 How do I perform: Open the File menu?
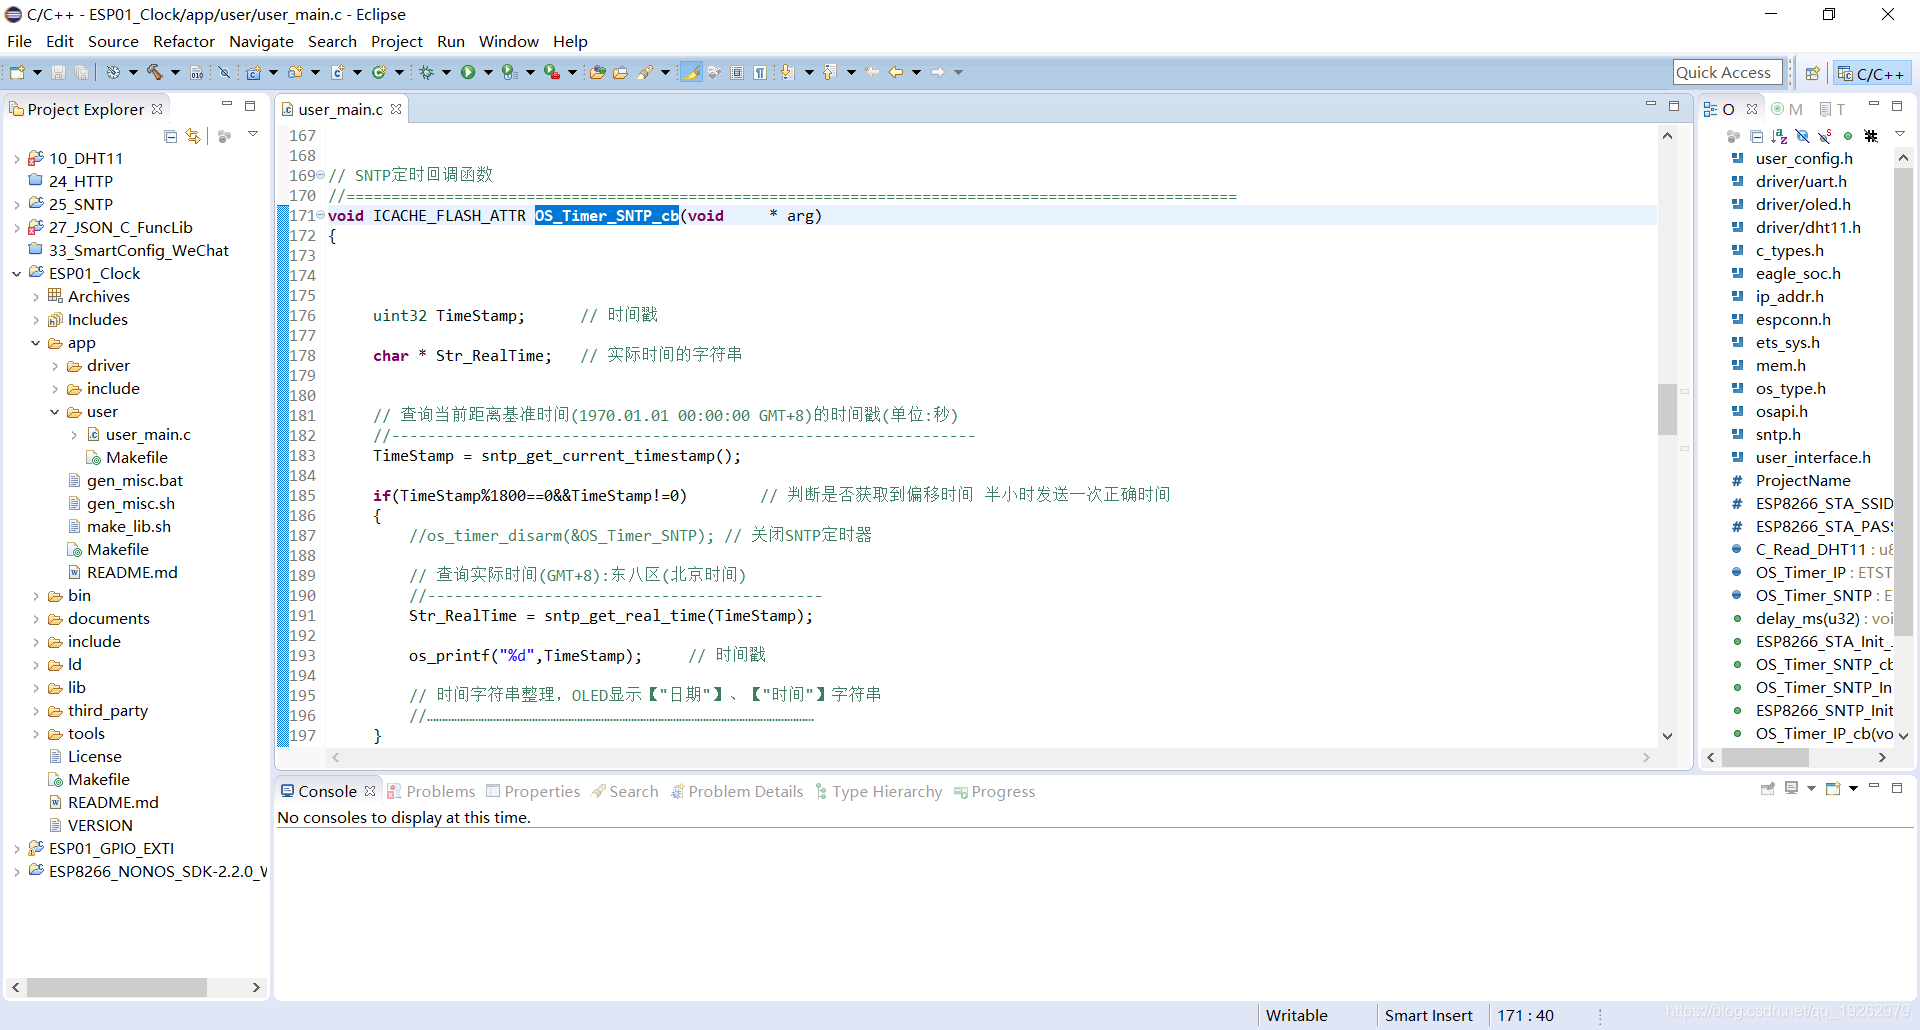[19, 41]
